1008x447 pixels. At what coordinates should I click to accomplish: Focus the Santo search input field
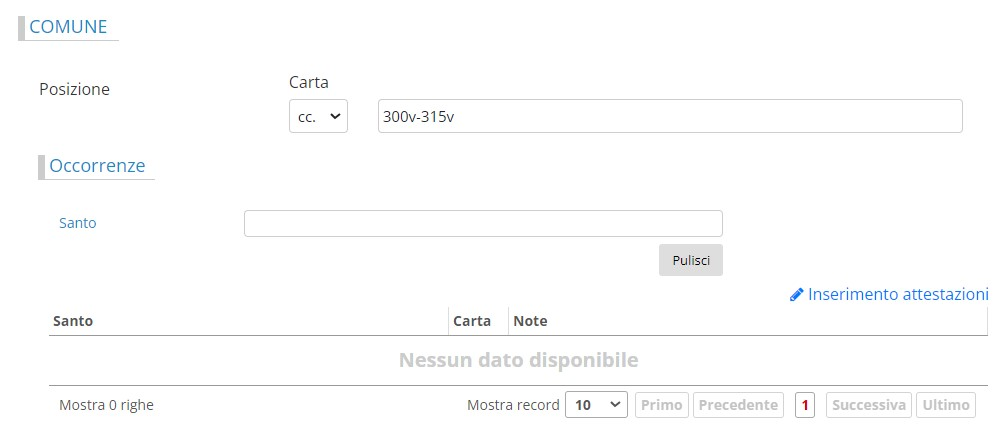(483, 223)
